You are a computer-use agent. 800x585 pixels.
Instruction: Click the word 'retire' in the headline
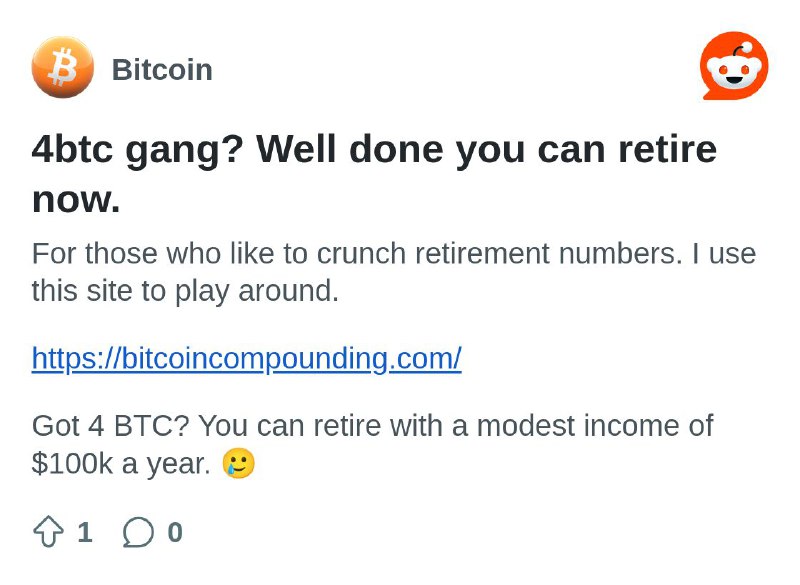[668, 149]
